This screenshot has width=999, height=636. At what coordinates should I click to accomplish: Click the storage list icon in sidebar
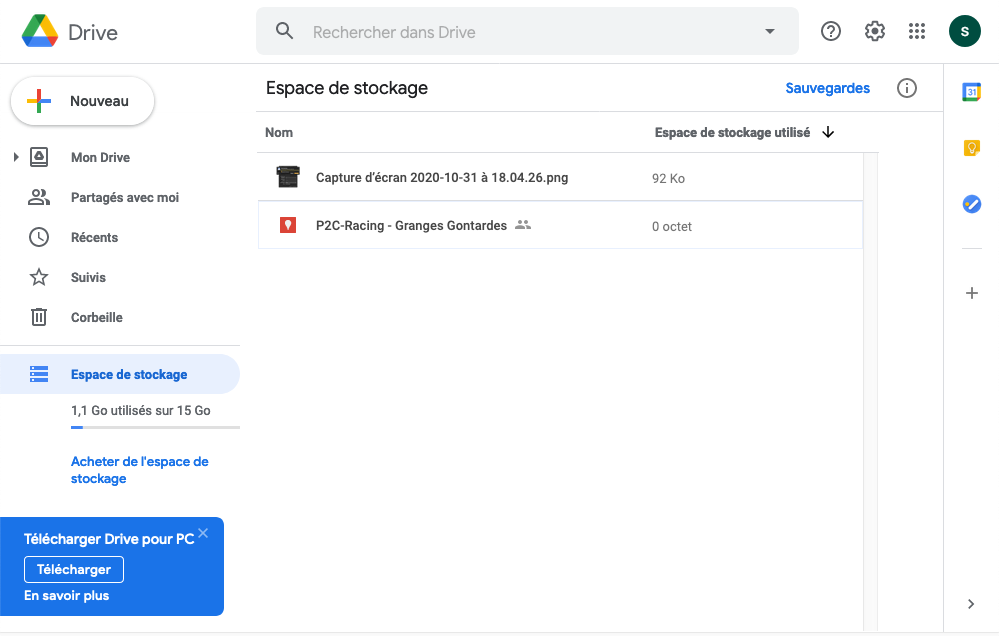[x=39, y=374]
